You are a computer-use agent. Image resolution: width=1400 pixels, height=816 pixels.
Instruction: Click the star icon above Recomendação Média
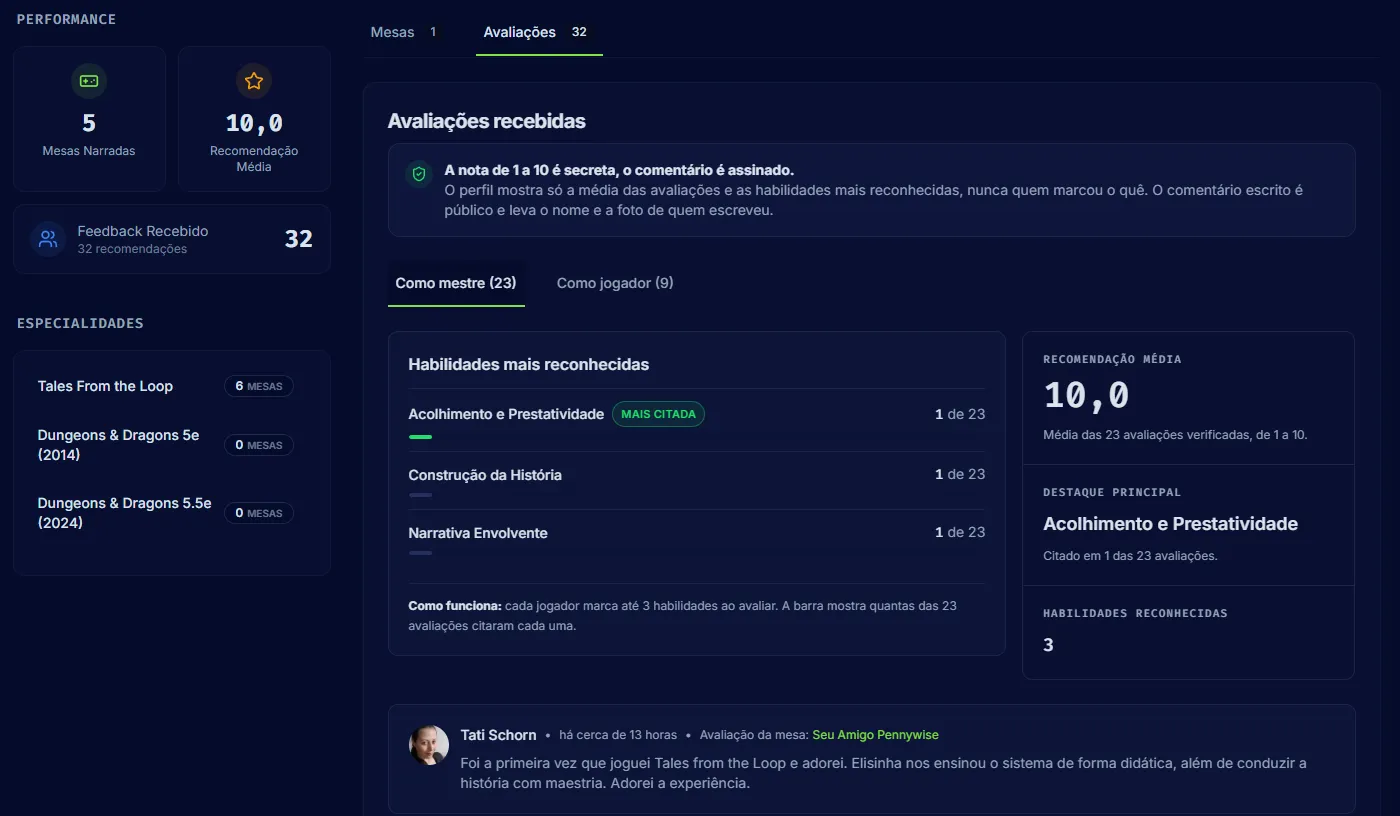[x=254, y=81]
